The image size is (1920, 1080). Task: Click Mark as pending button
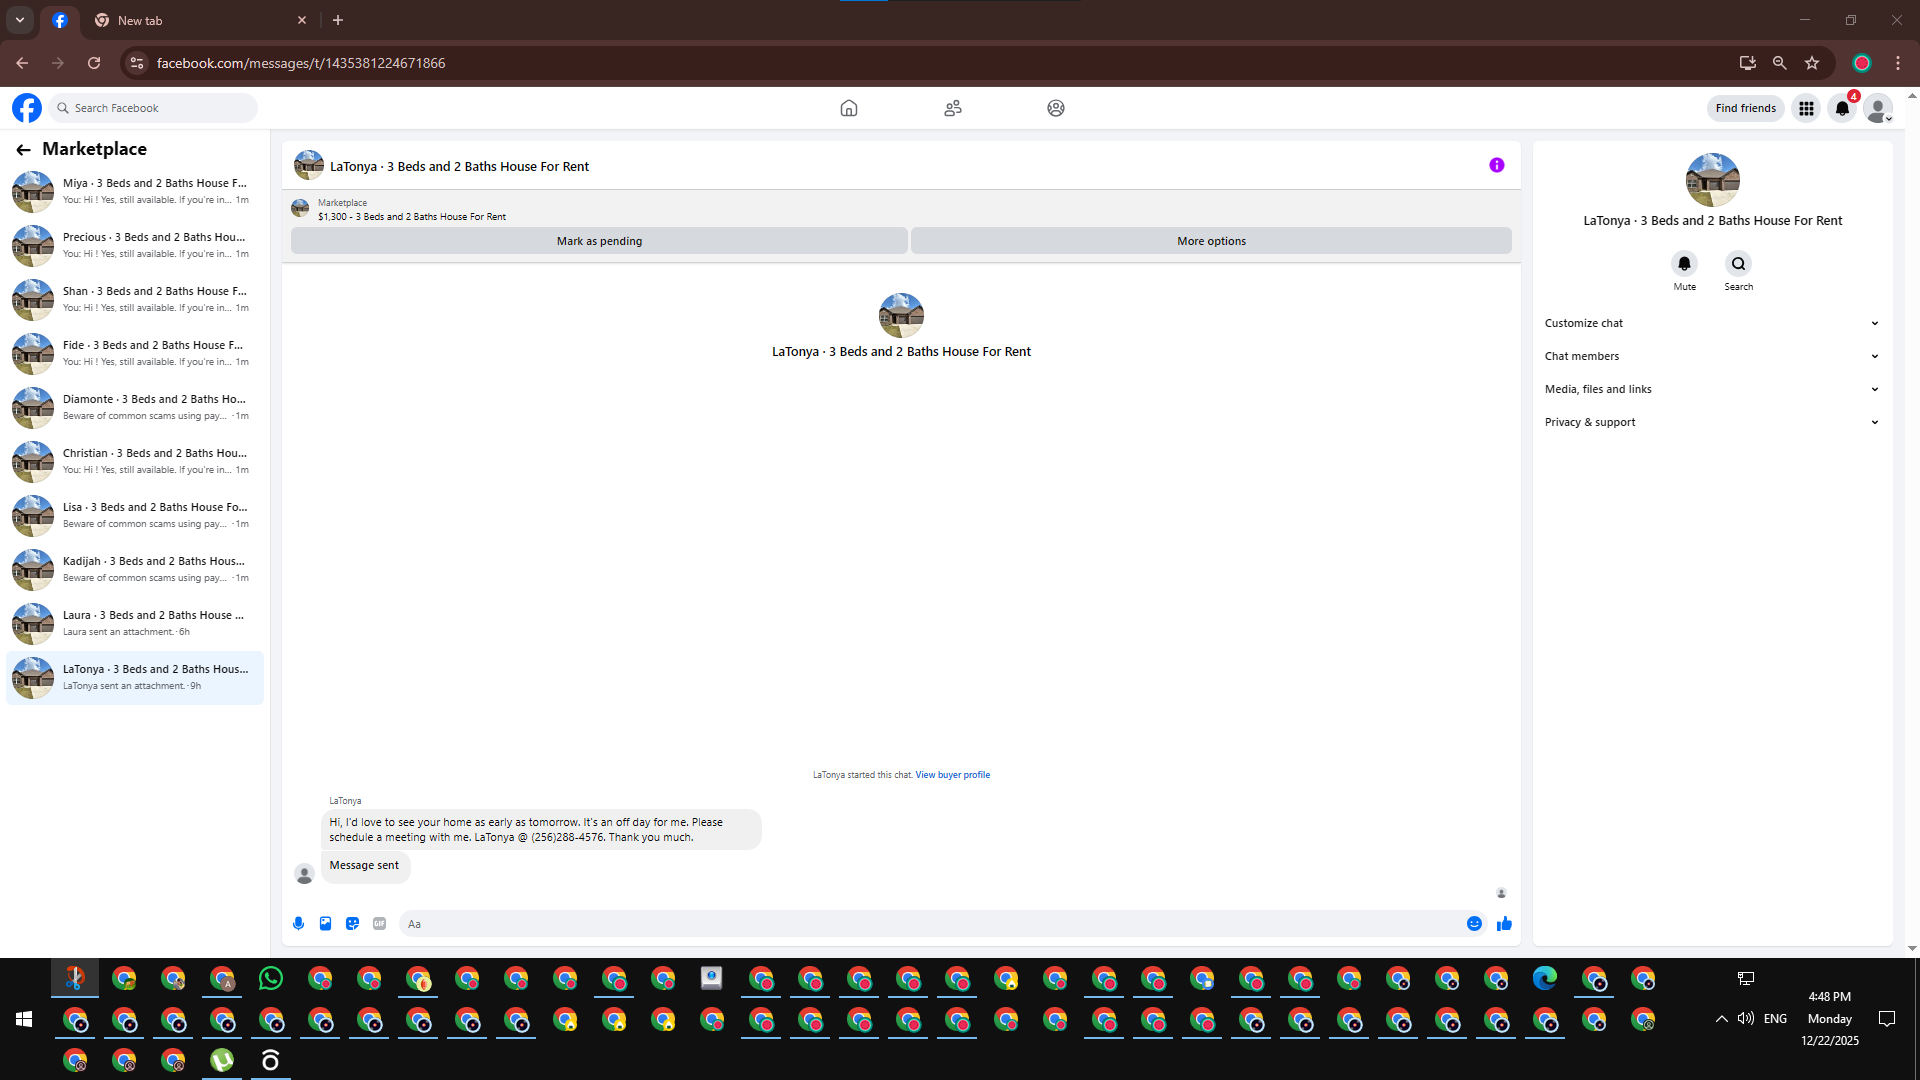(x=599, y=241)
